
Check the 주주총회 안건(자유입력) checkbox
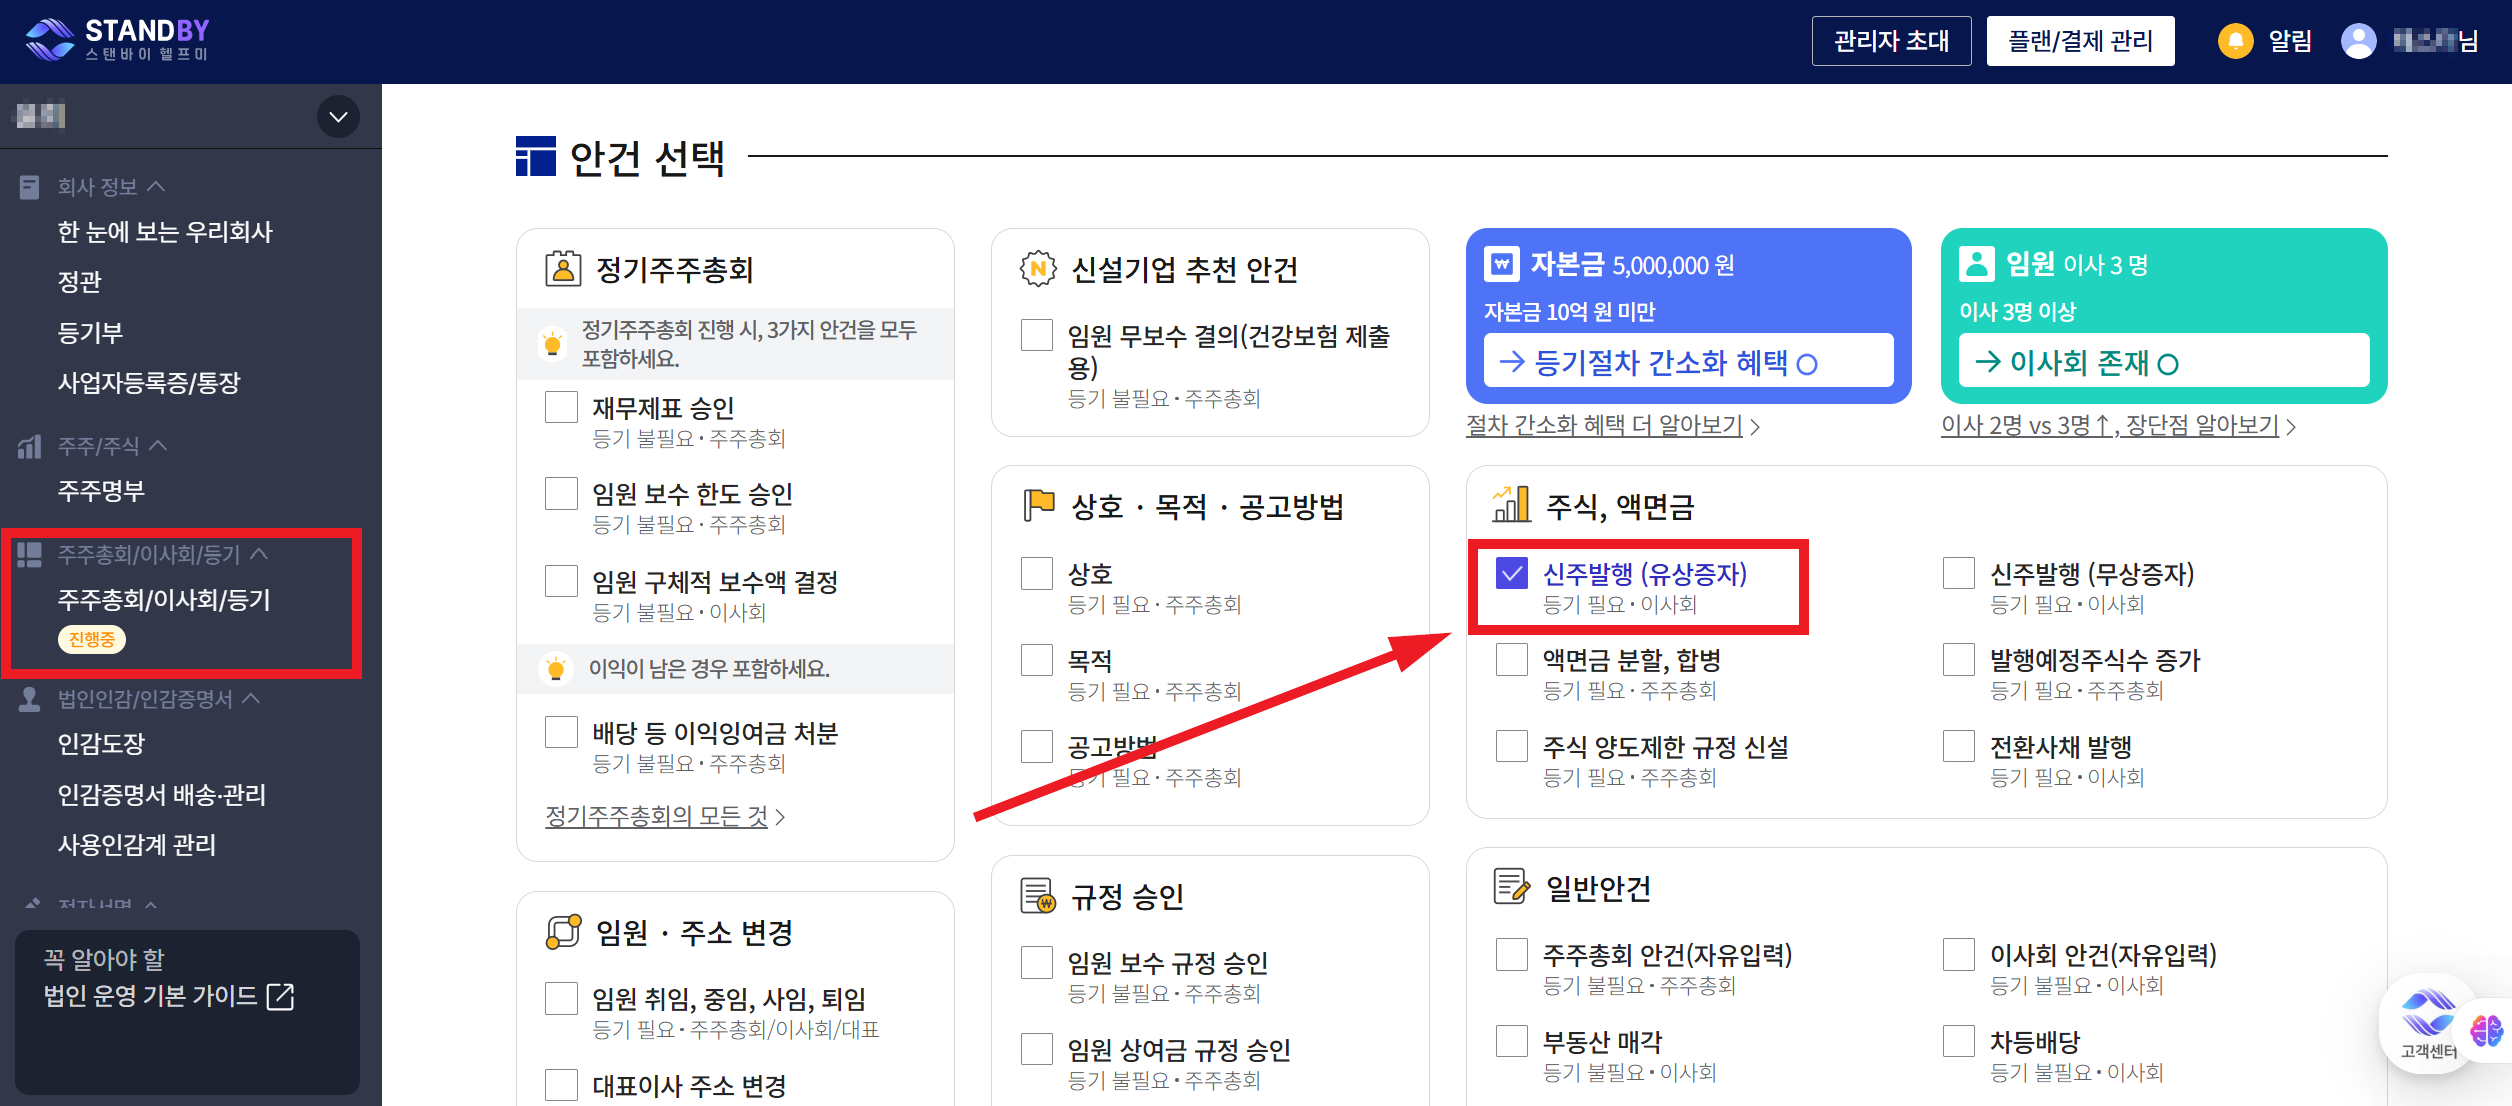coord(1512,954)
